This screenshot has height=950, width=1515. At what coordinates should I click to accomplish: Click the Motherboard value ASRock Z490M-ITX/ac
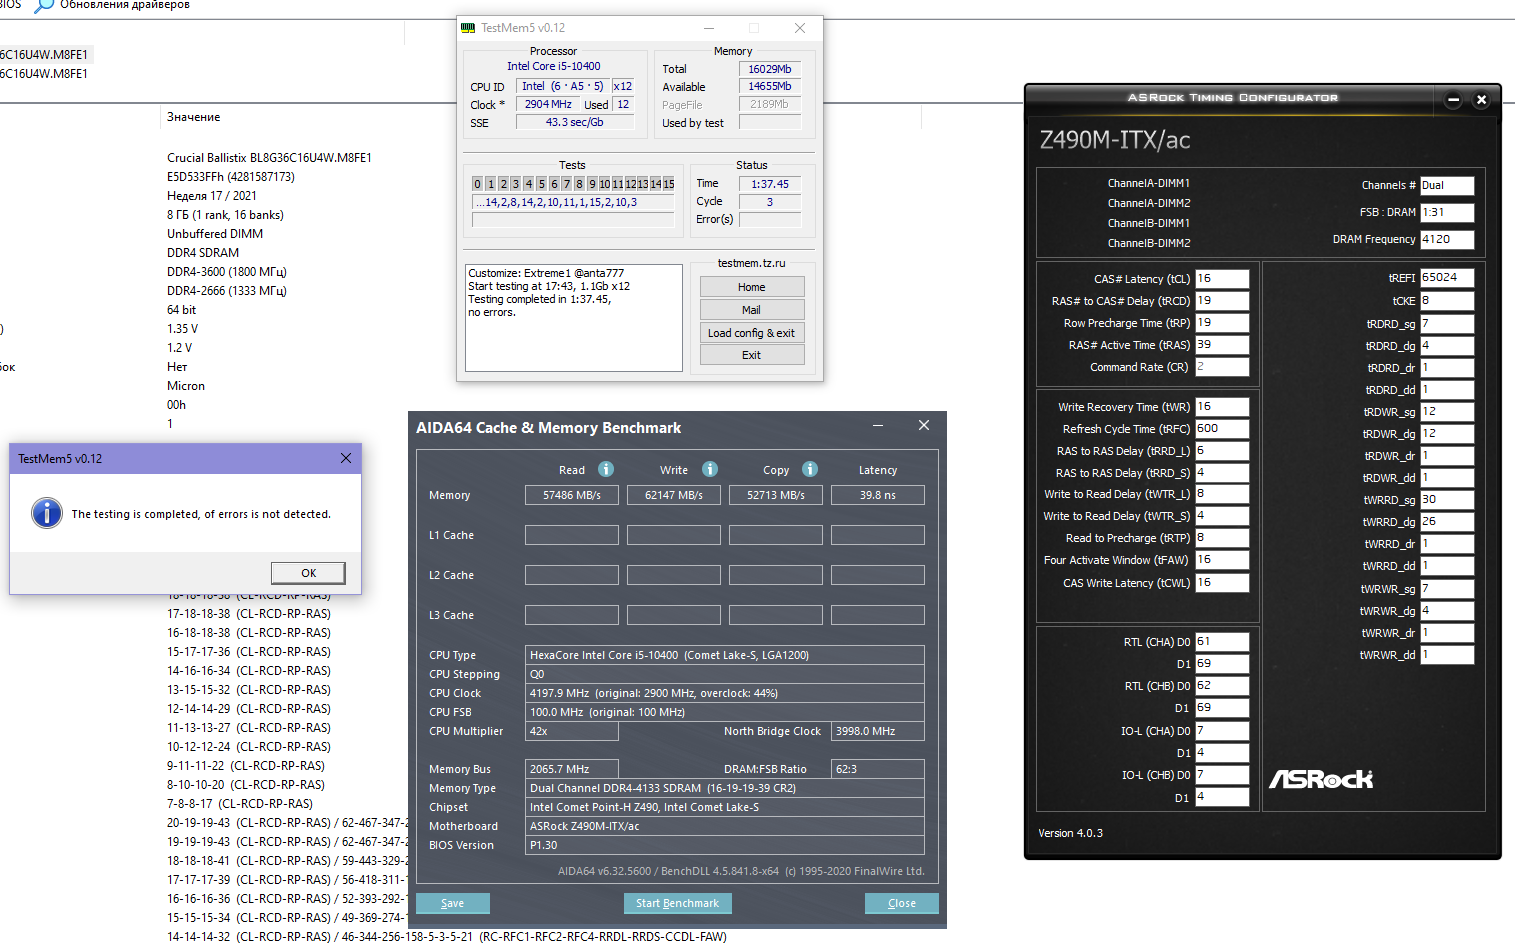pos(725,826)
